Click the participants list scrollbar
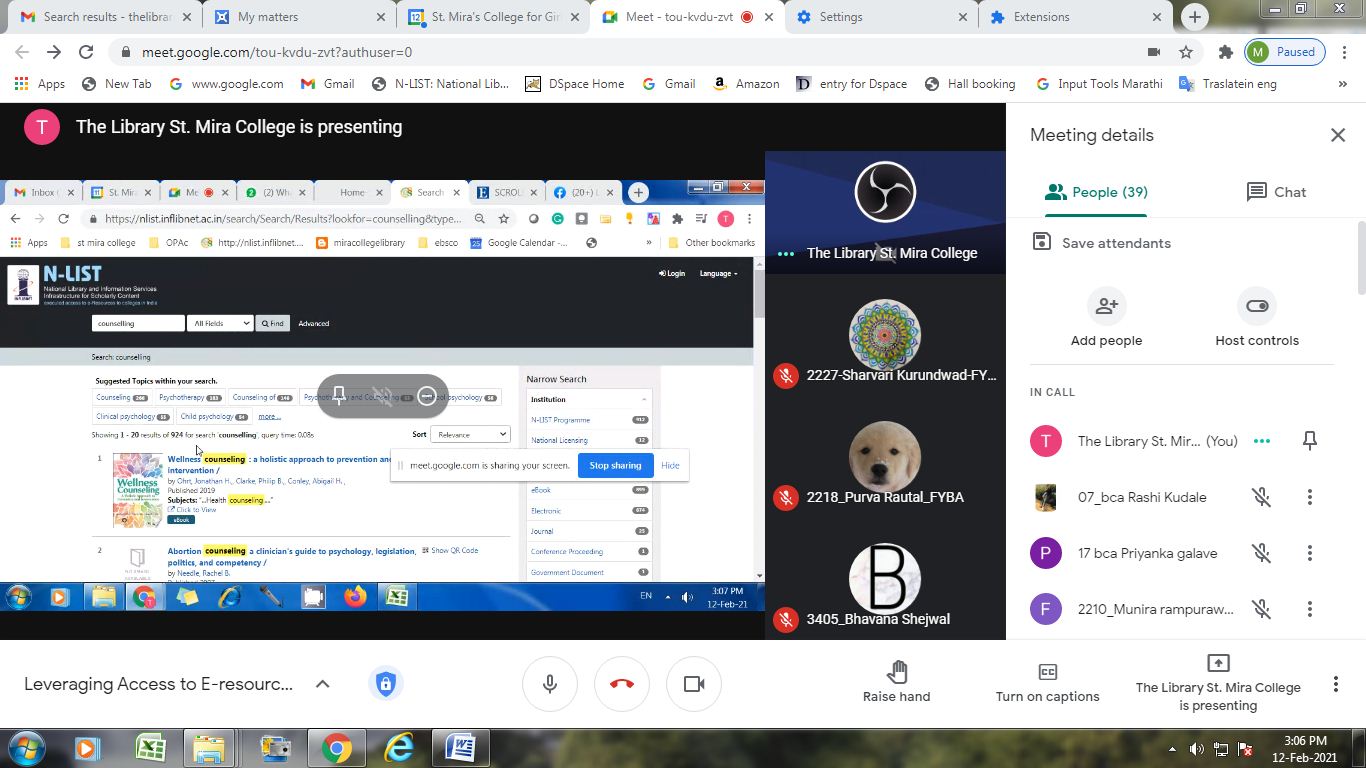 [x=1360, y=260]
